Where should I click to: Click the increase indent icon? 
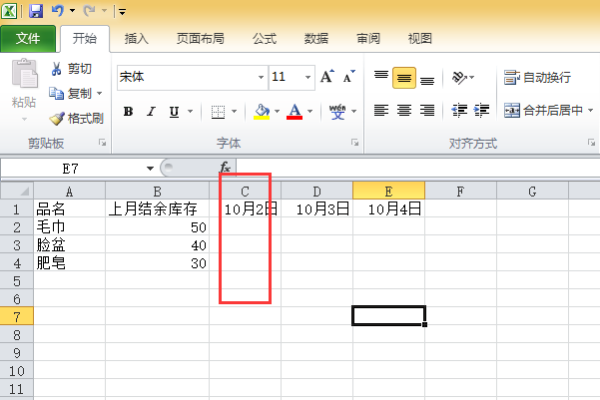click(x=481, y=111)
